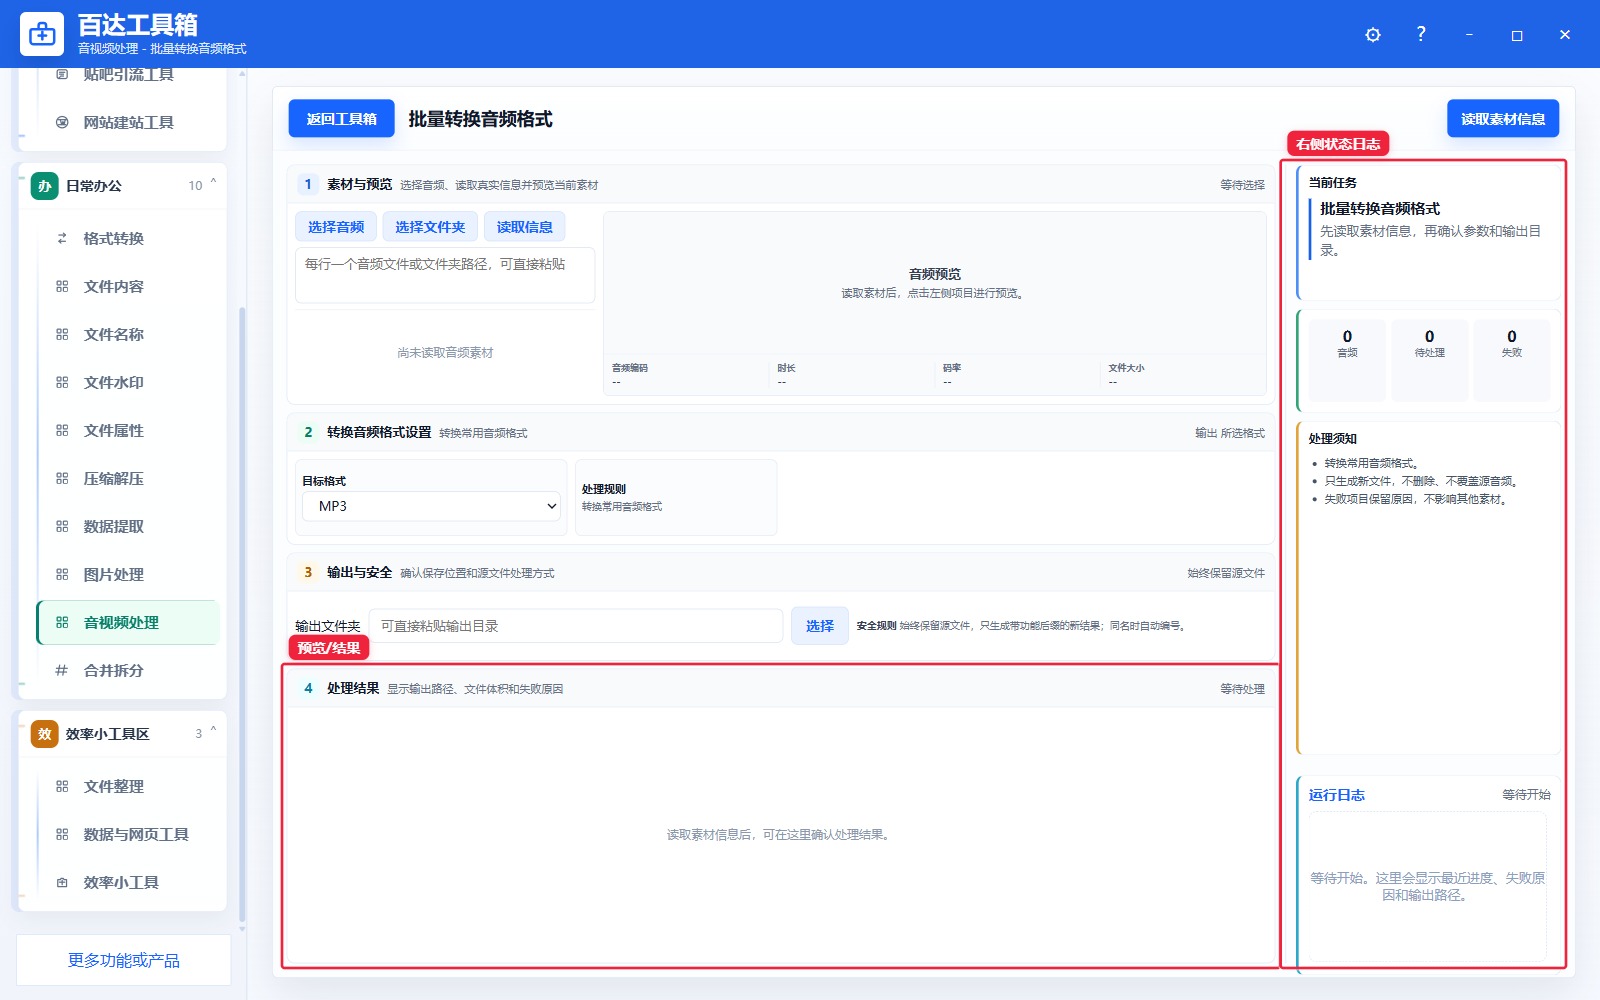The width and height of the screenshot is (1600, 1000).
Task: Click the 文件属性 sidebar label
Action: click(114, 430)
